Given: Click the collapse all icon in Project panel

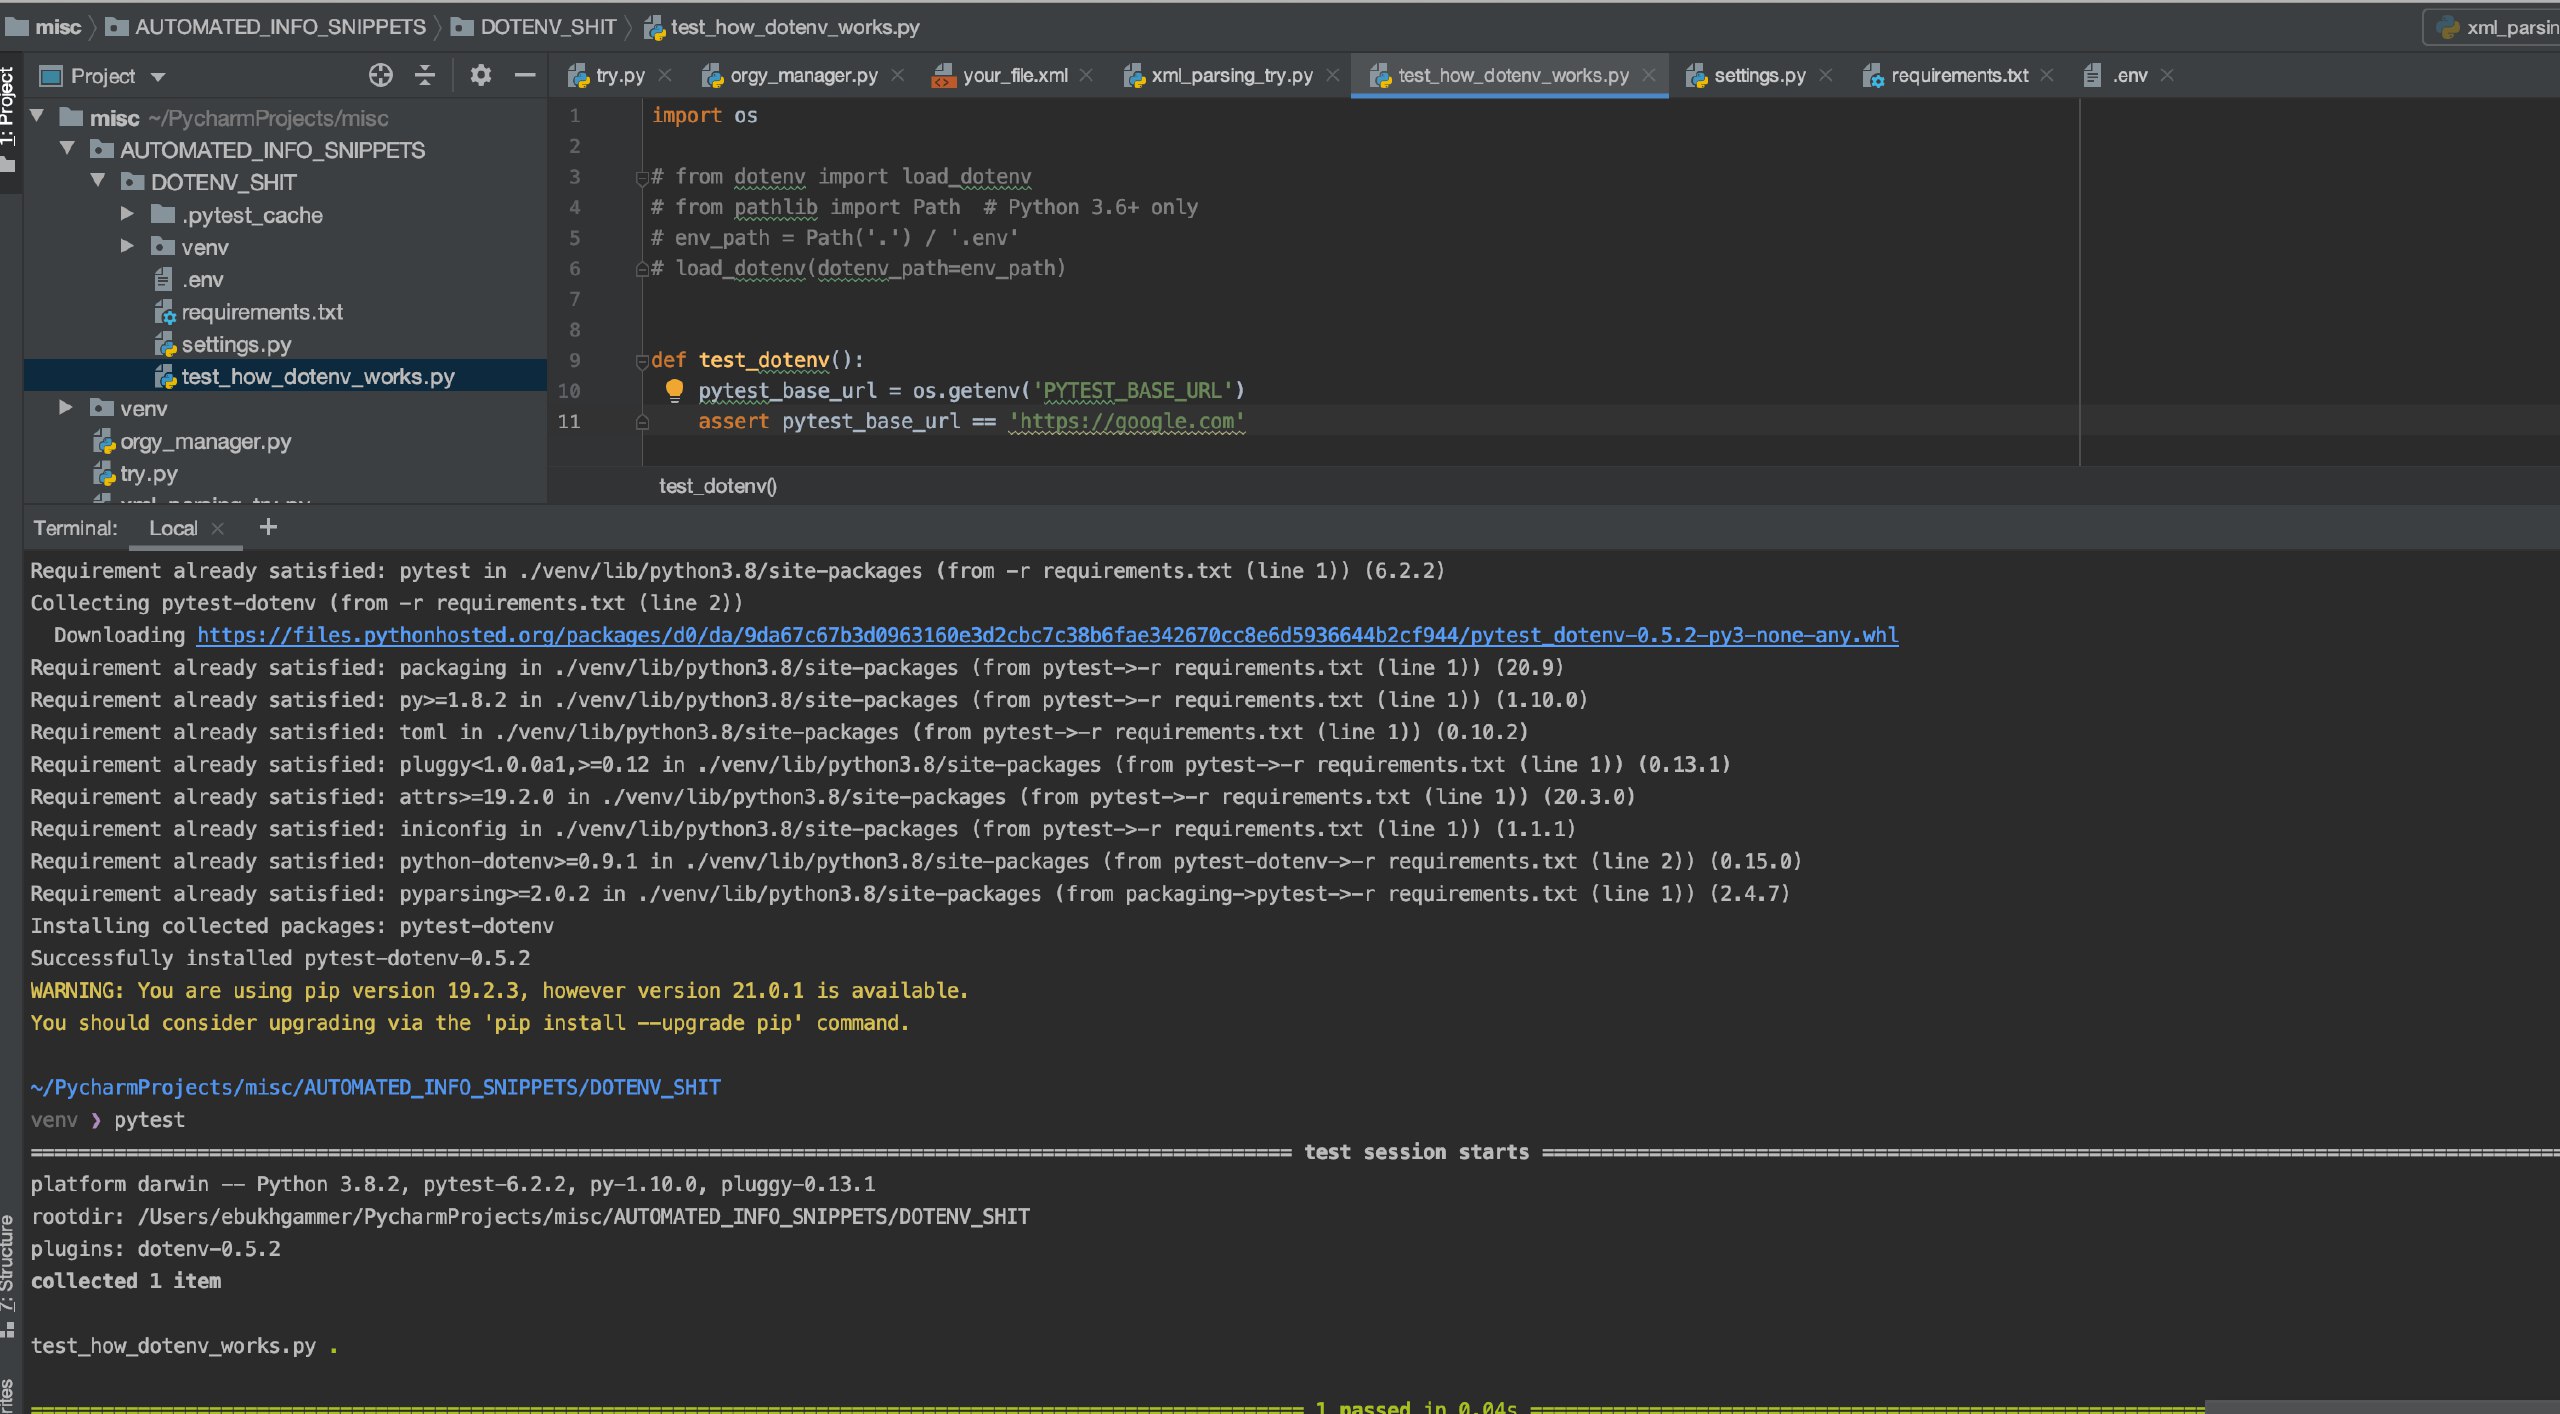Looking at the screenshot, I should pos(425,75).
